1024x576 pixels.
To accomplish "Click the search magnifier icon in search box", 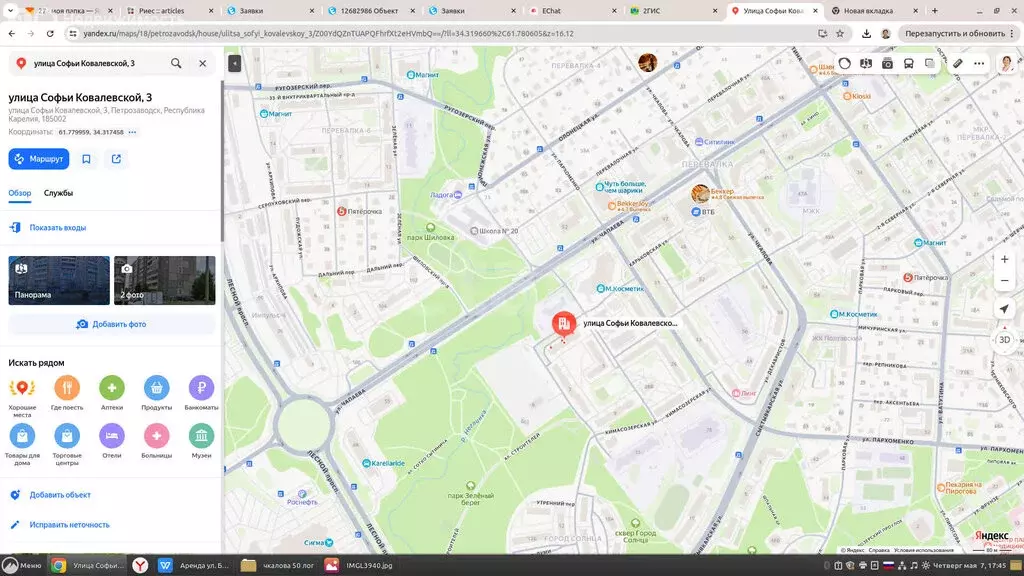I will tap(176, 63).
